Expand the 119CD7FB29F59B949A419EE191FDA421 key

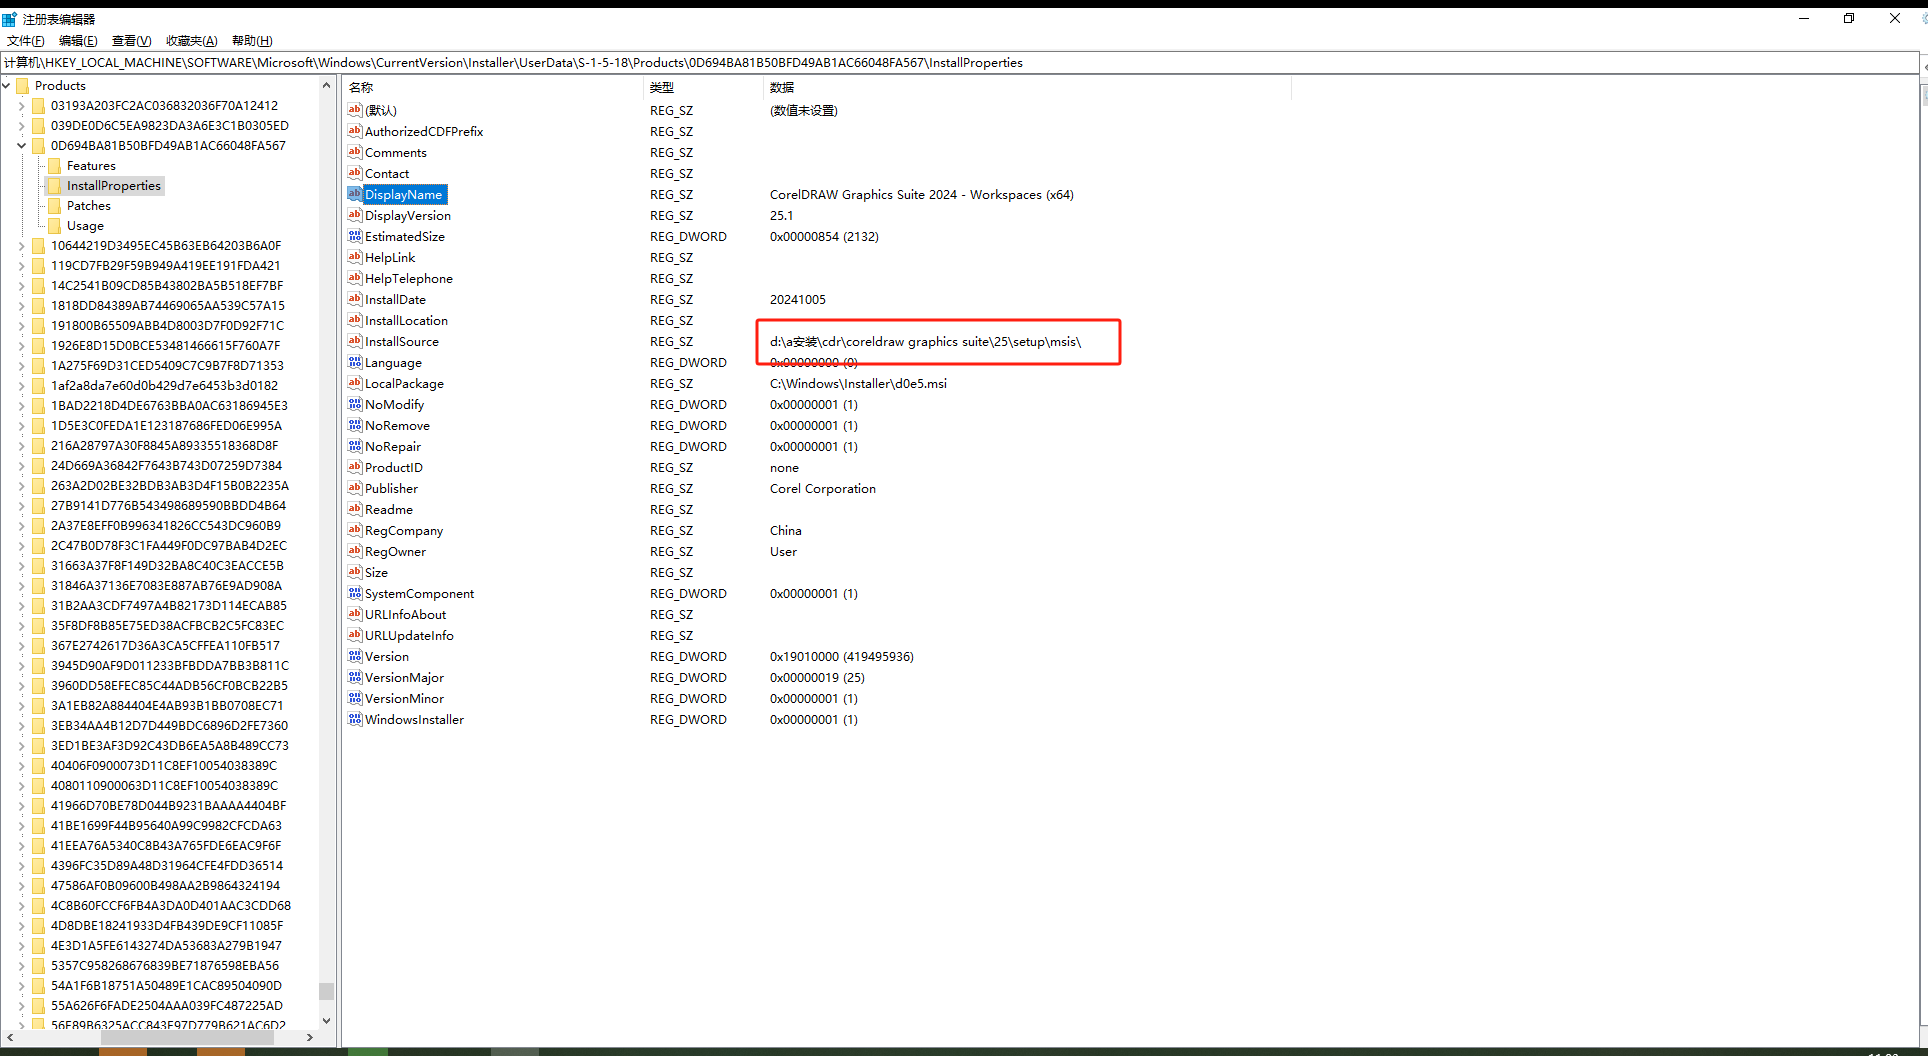click(21, 266)
